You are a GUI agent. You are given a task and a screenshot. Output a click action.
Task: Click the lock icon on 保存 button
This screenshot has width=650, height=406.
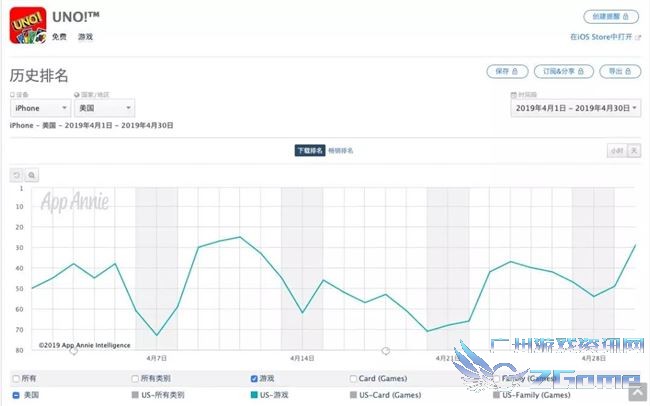pyautogui.click(x=515, y=71)
